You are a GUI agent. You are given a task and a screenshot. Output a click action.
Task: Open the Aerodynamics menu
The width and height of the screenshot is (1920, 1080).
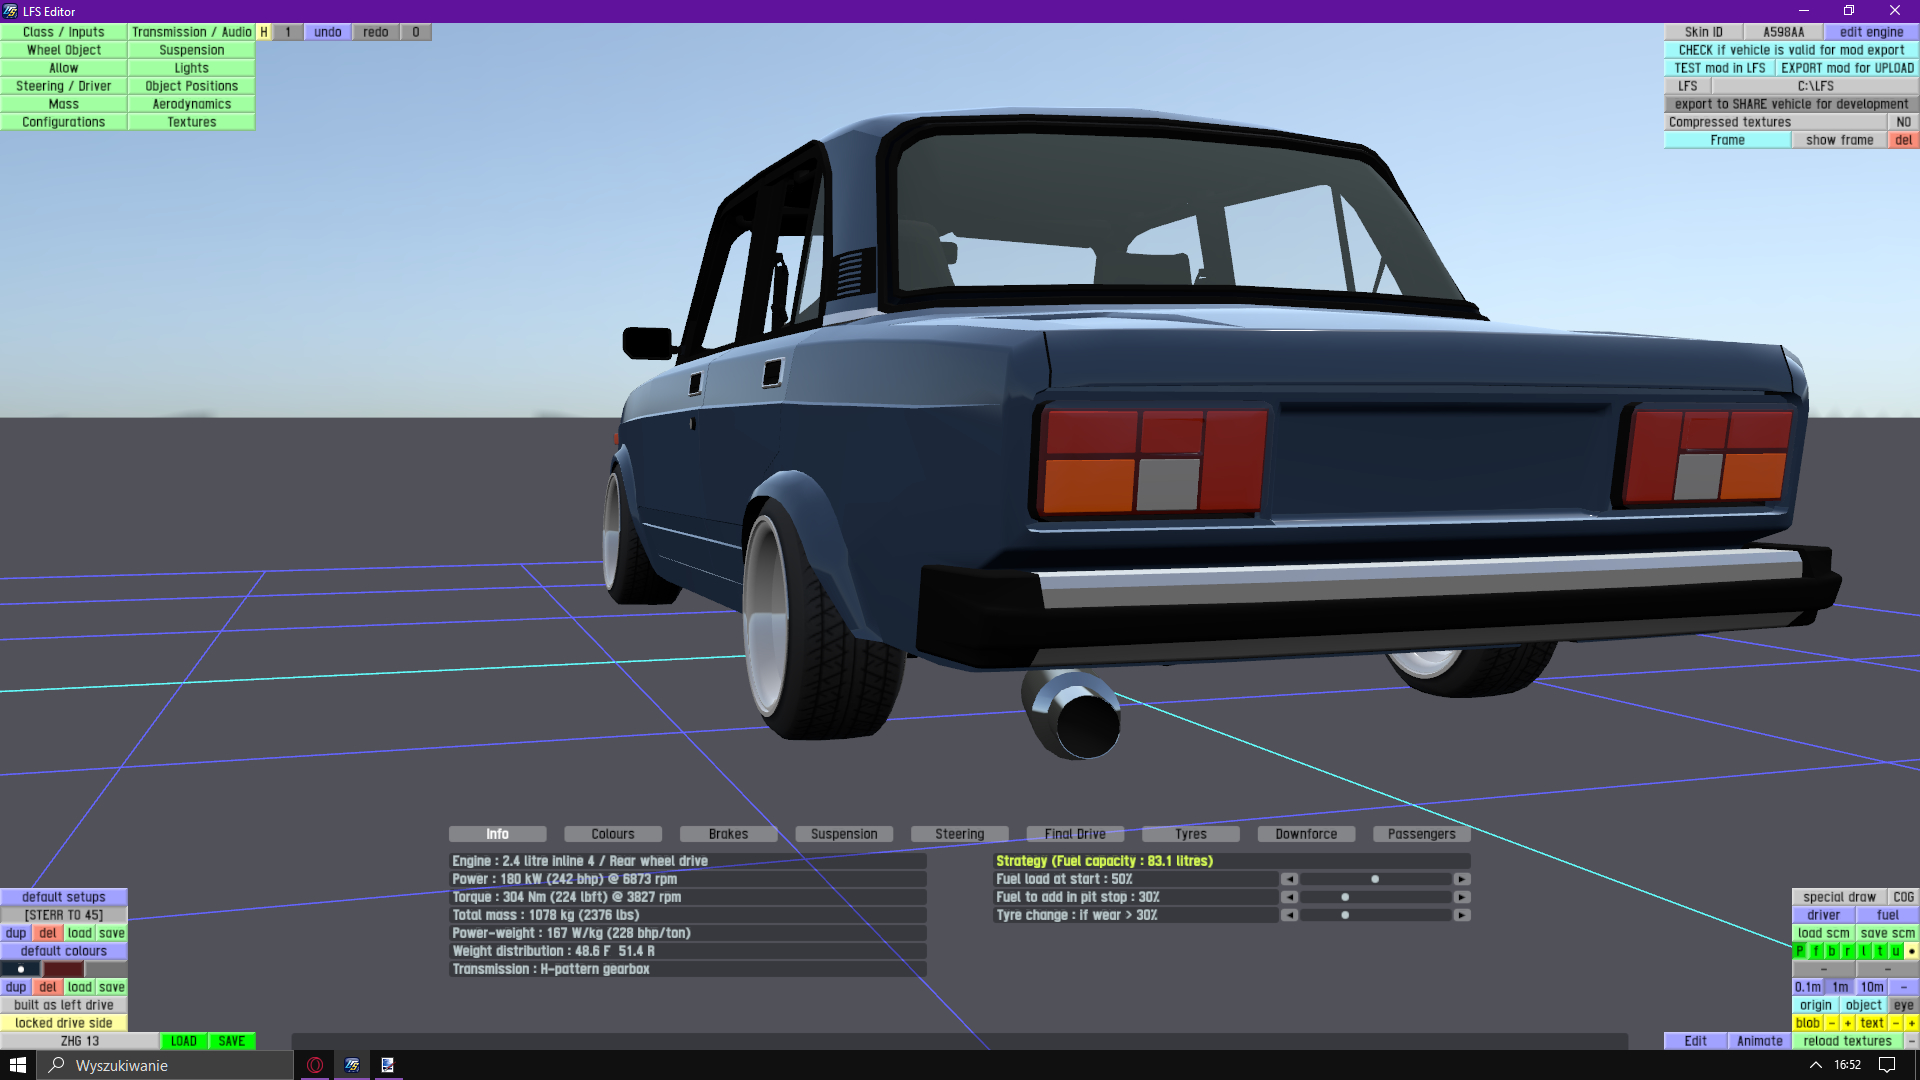[x=191, y=104]
